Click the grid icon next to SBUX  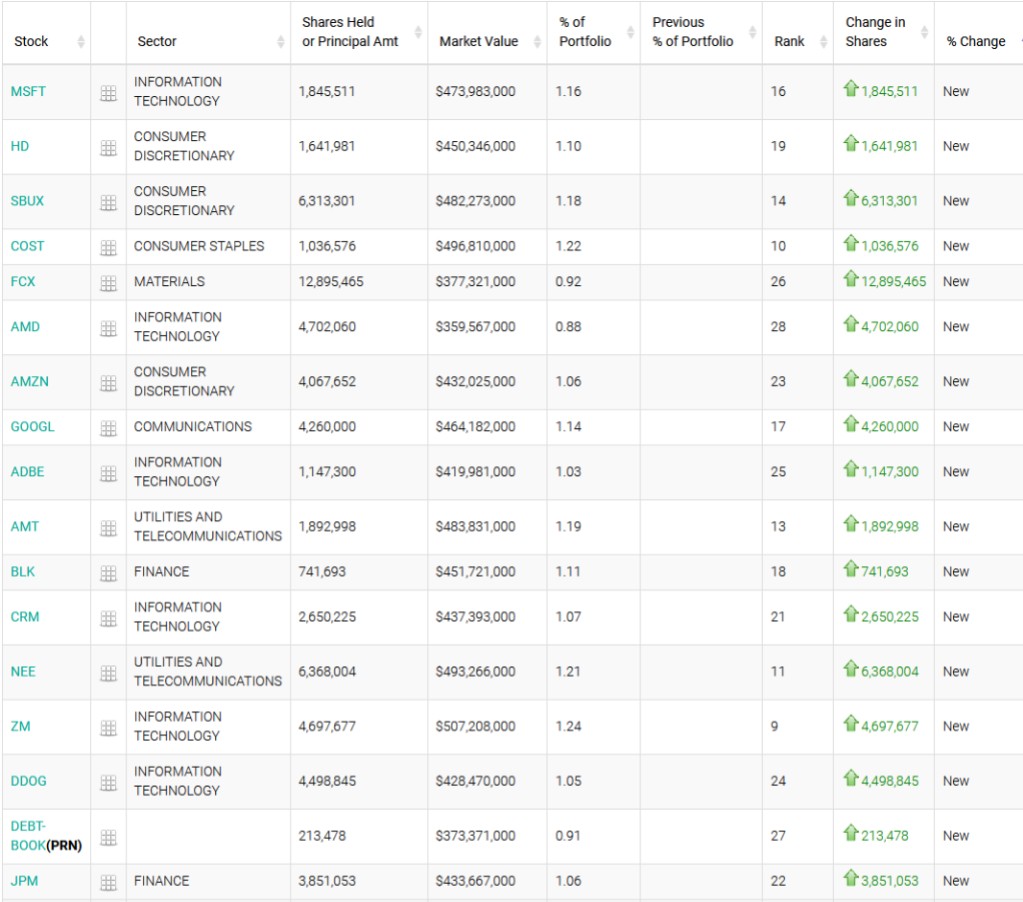tap(108, 202)
